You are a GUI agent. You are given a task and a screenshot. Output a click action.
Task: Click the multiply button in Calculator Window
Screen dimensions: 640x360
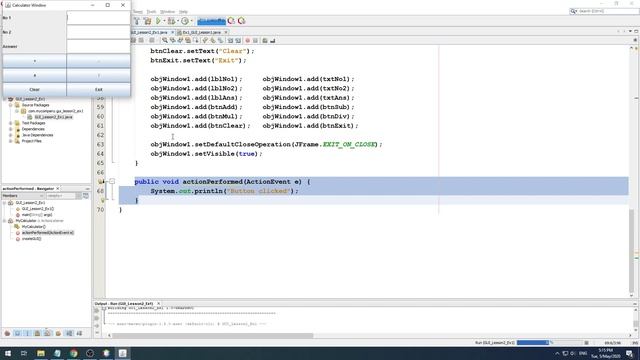[x=35, y=75]
